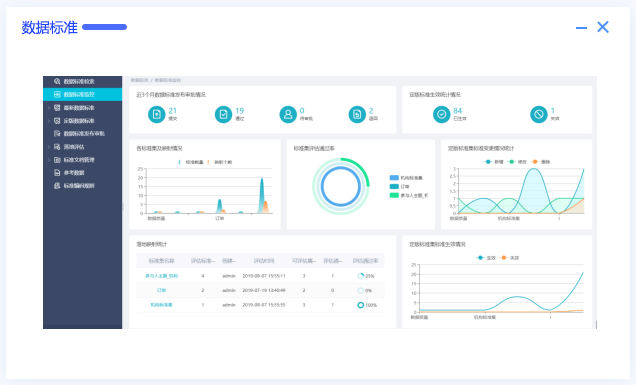Open the 机构标准集 link in table's last row

(161, 305)
